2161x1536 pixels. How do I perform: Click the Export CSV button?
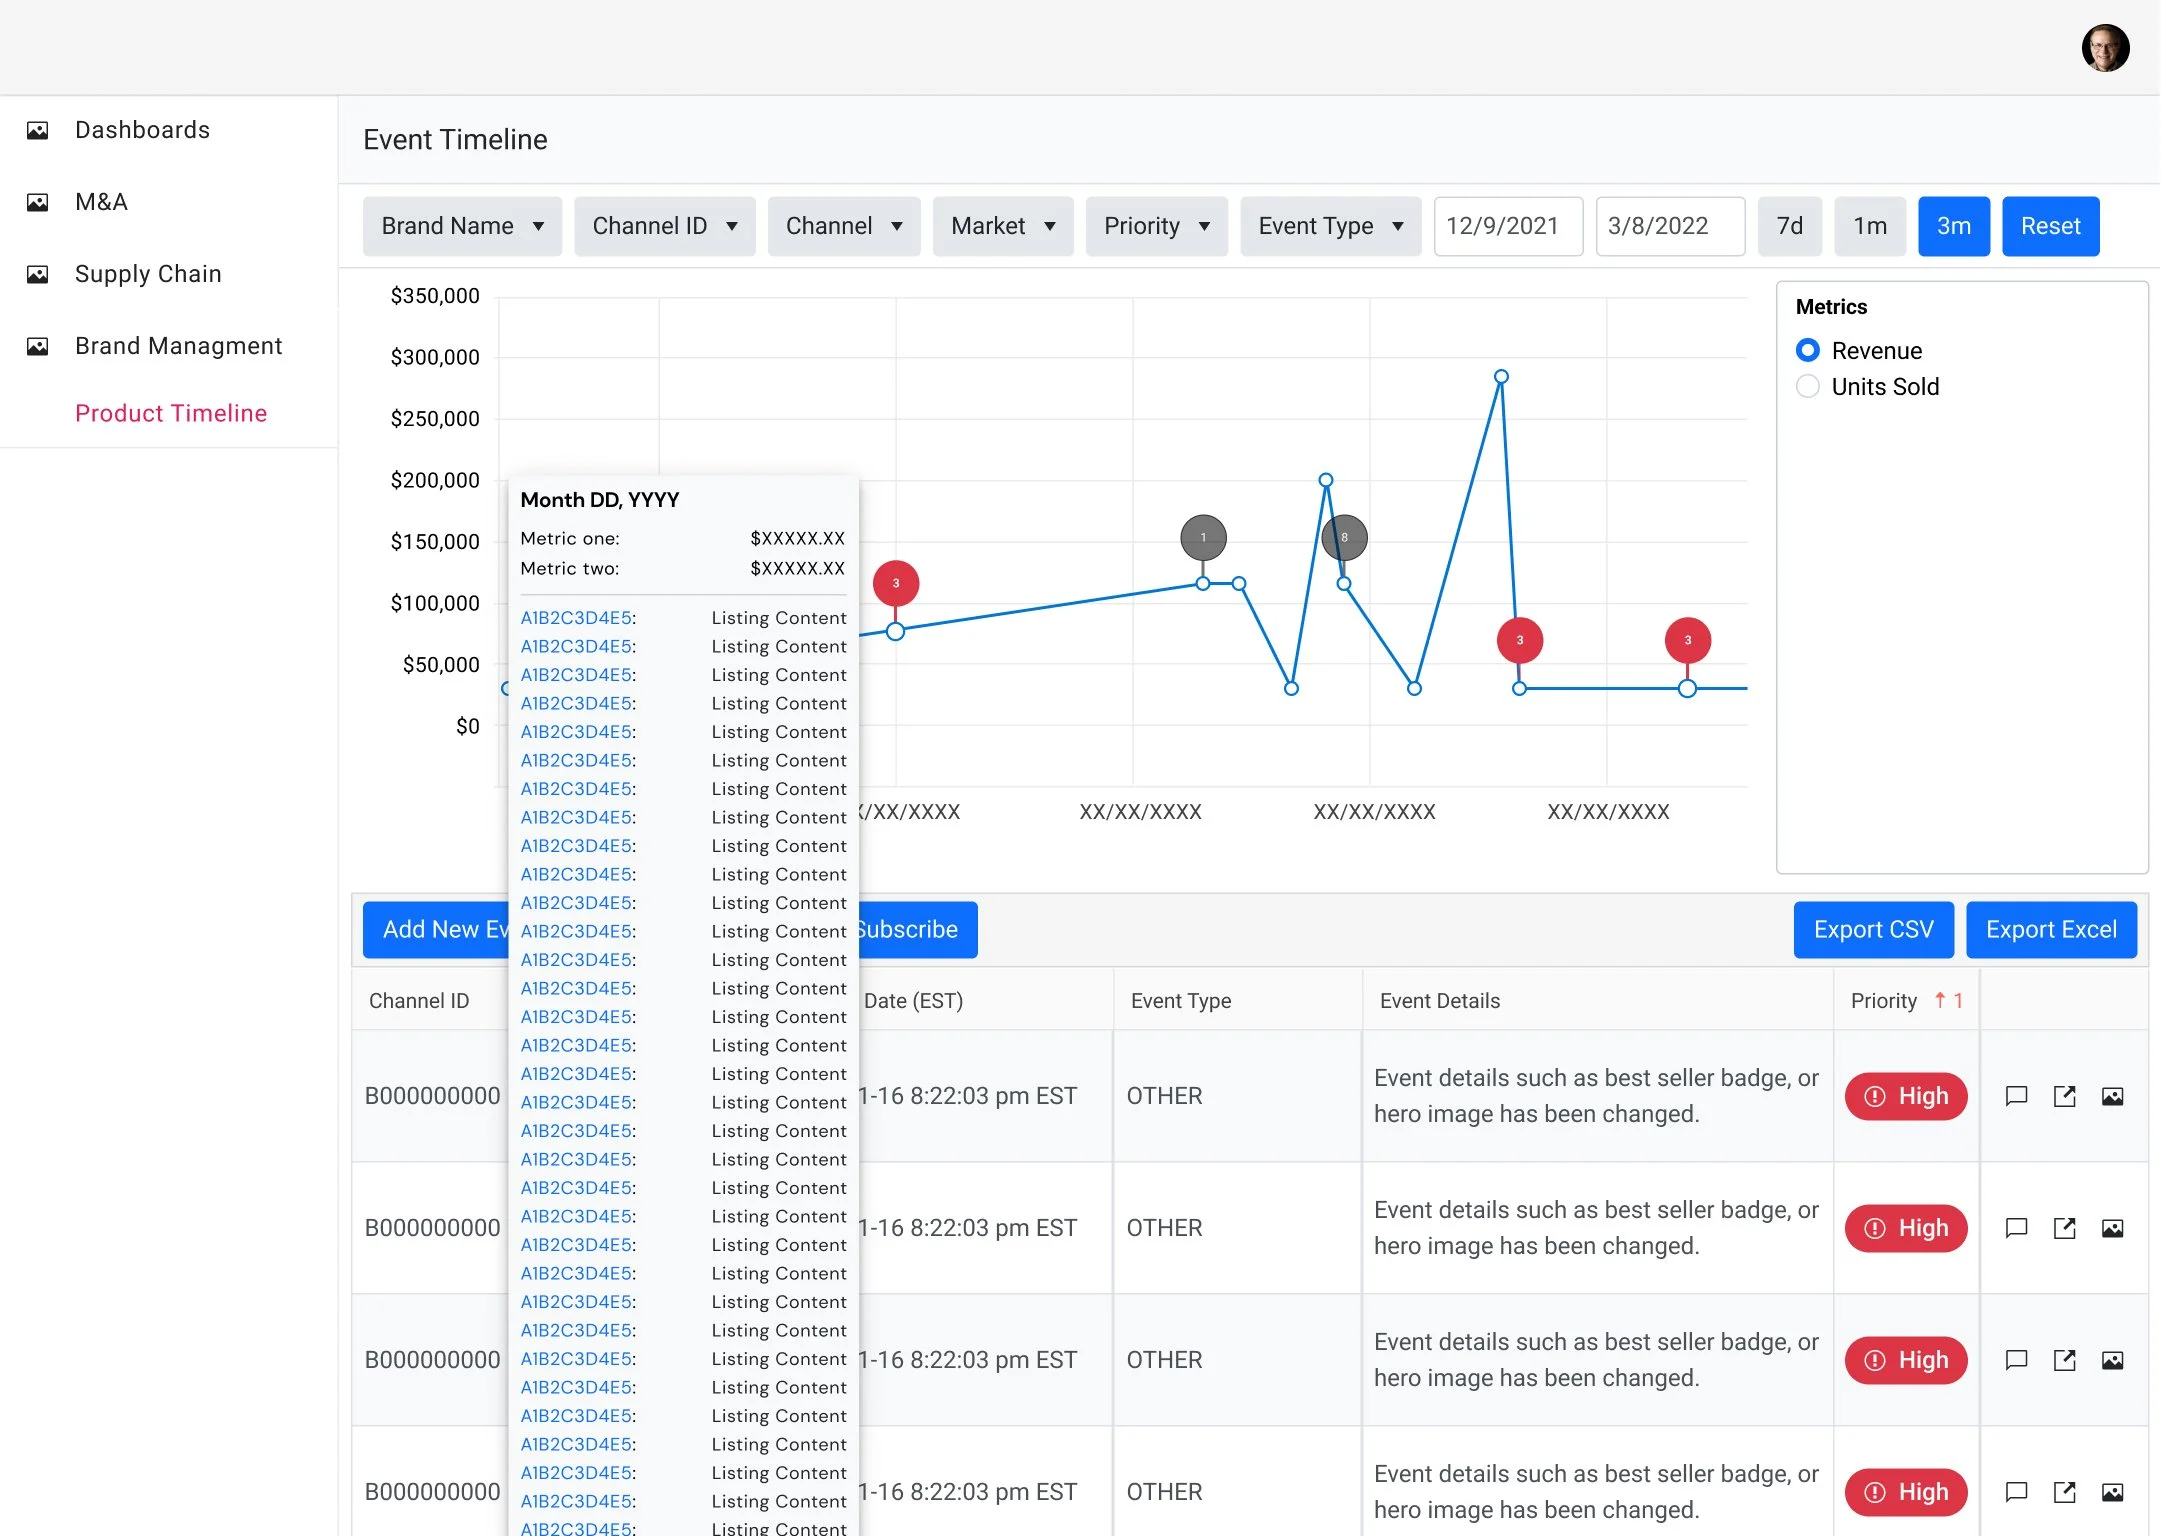(1873, 930)
